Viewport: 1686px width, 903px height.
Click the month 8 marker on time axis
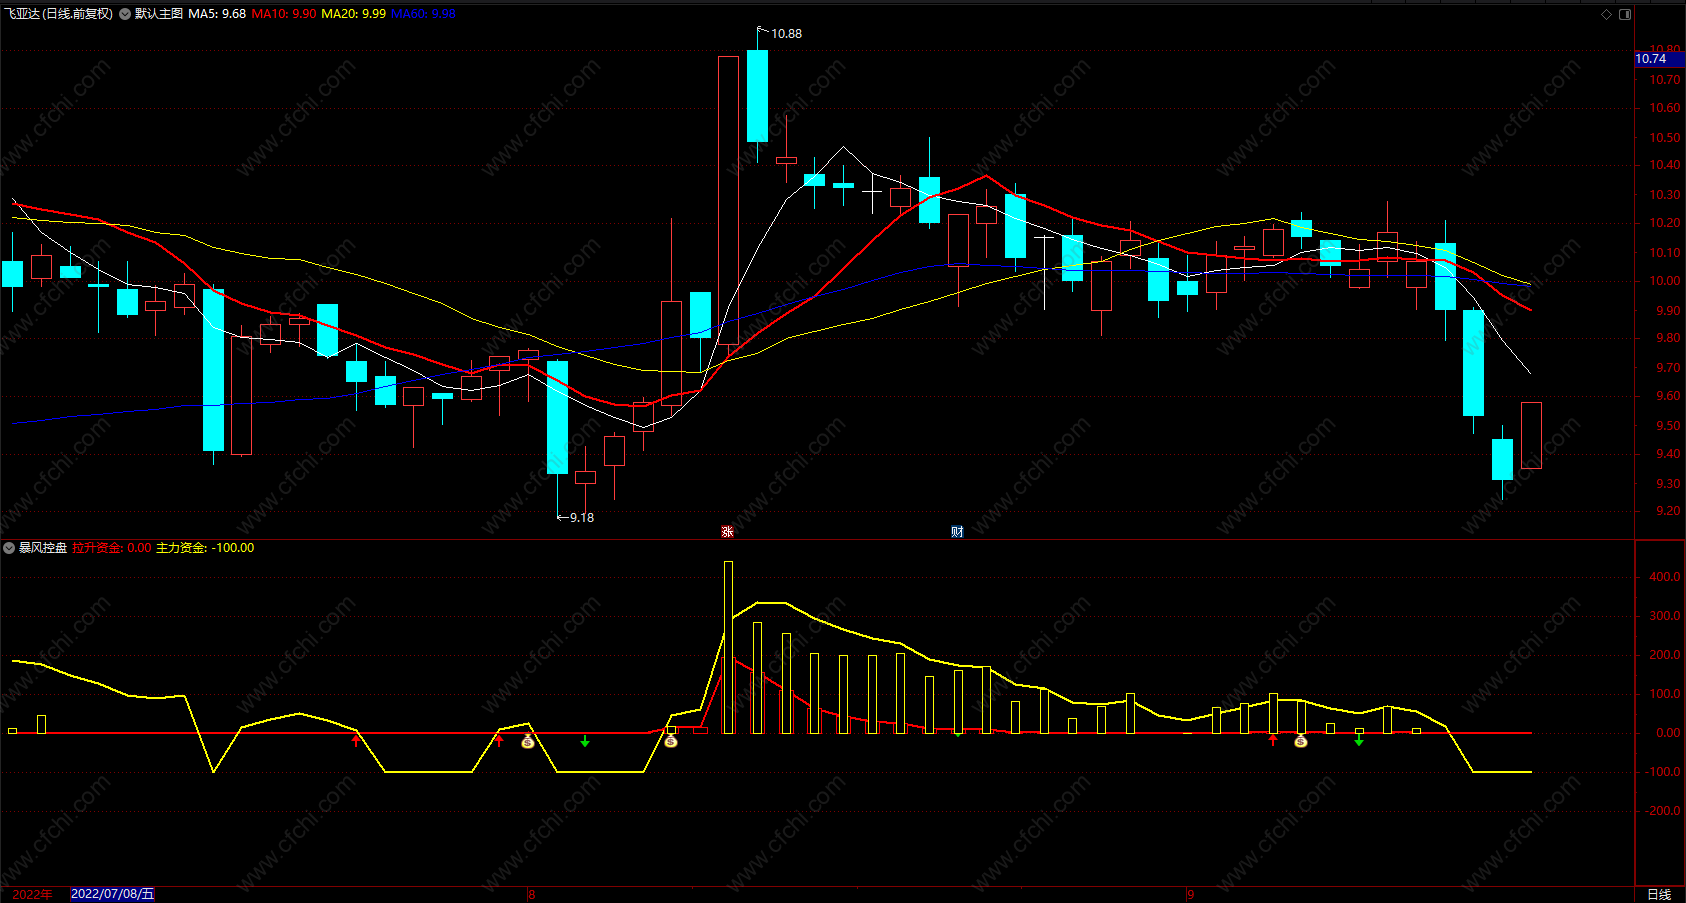tap(532, 894)
